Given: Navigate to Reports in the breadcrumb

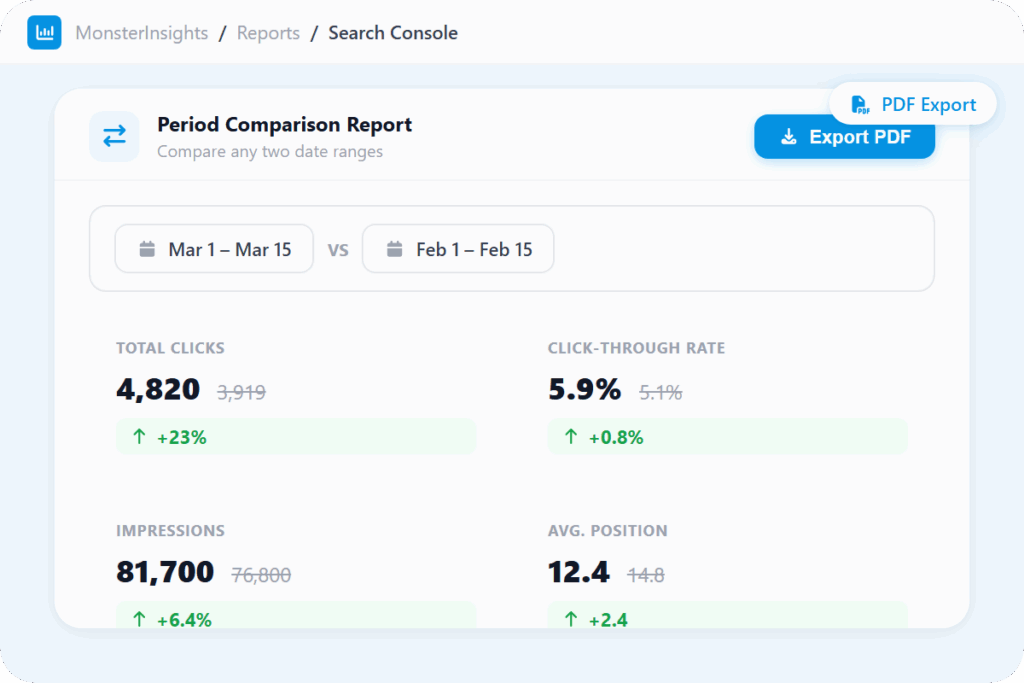Looking at the screenshot, I should point(268,33).
